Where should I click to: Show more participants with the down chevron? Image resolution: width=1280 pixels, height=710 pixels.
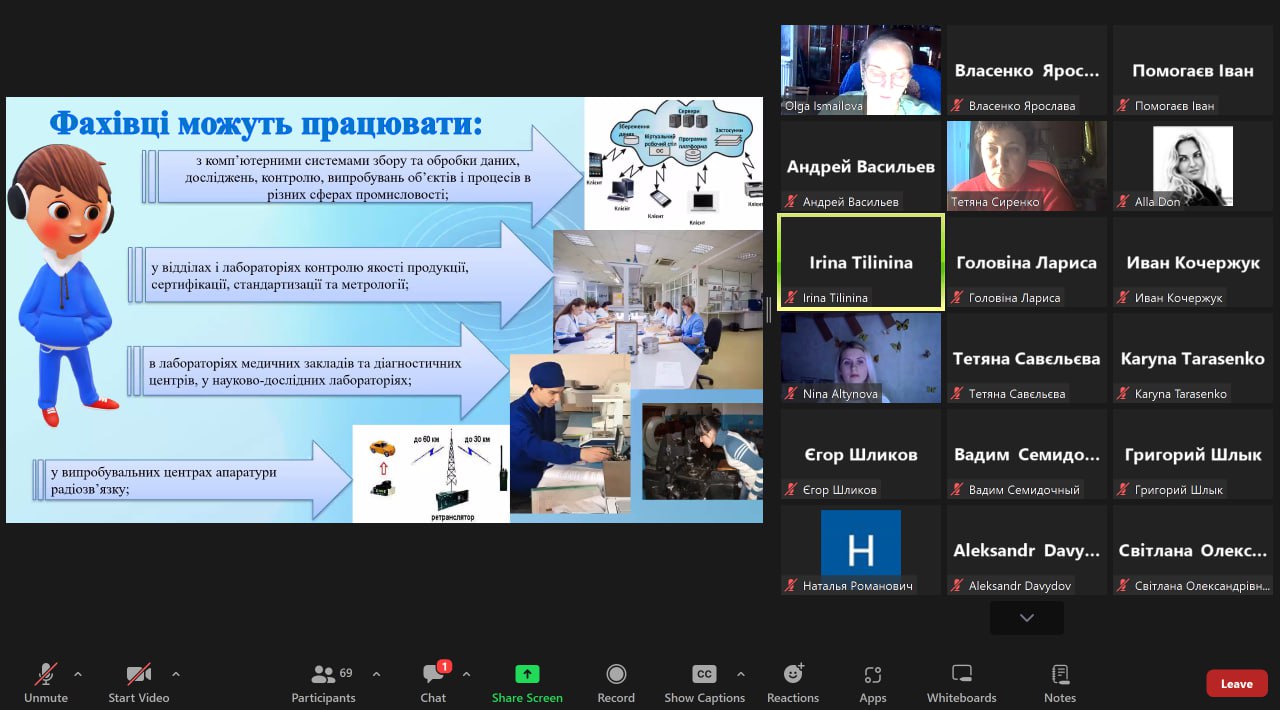pyautogui.click(x=1027, y=618)
